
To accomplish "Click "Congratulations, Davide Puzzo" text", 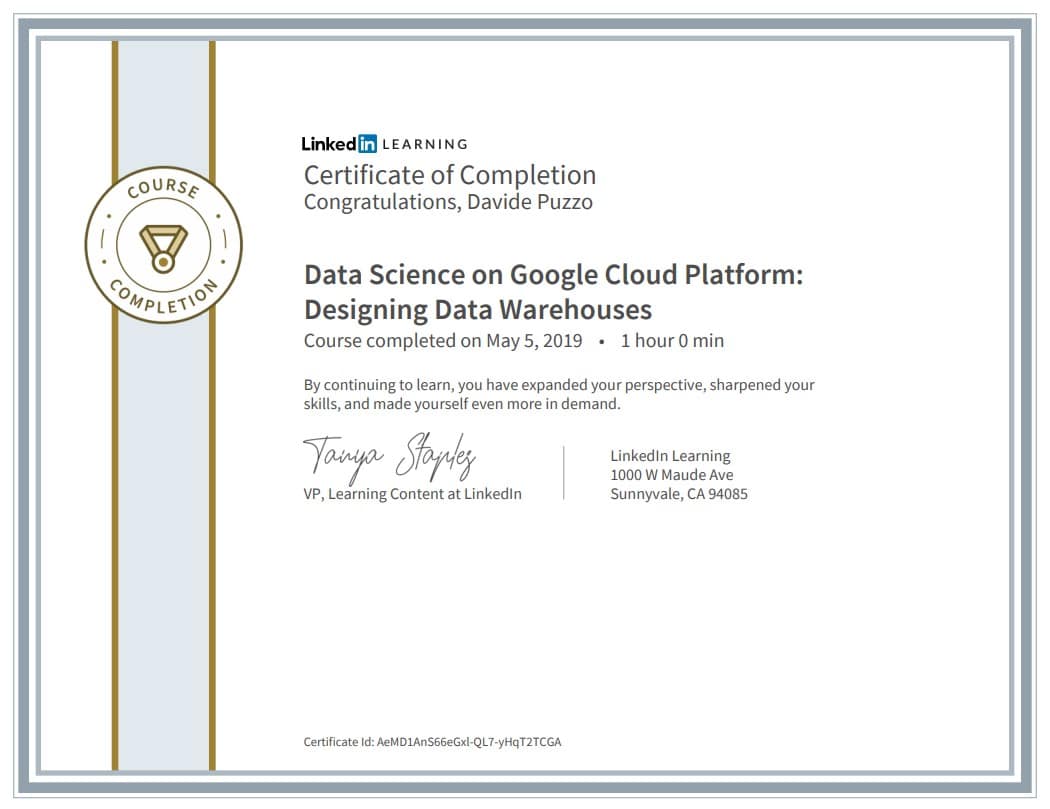I will (448, 202).
